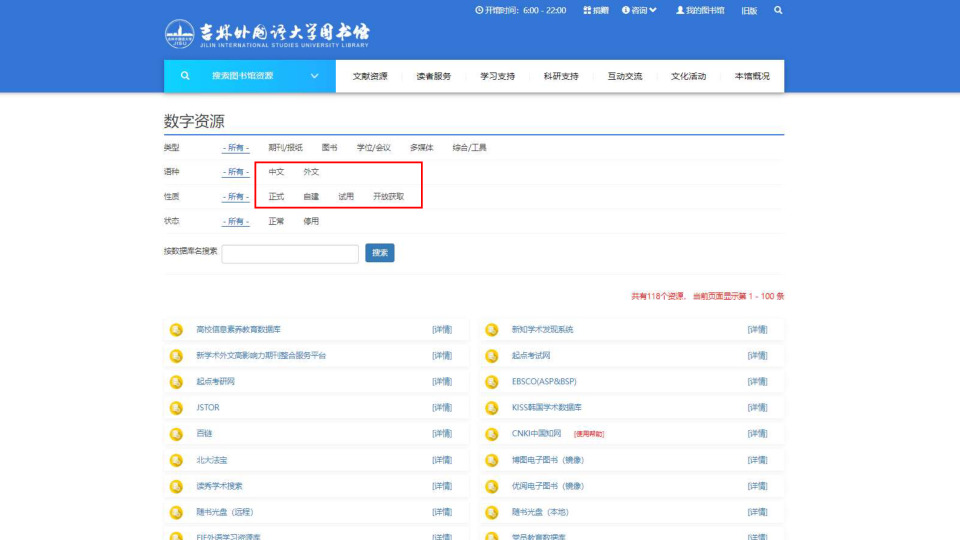Filter type by 图书

point(329,148)
